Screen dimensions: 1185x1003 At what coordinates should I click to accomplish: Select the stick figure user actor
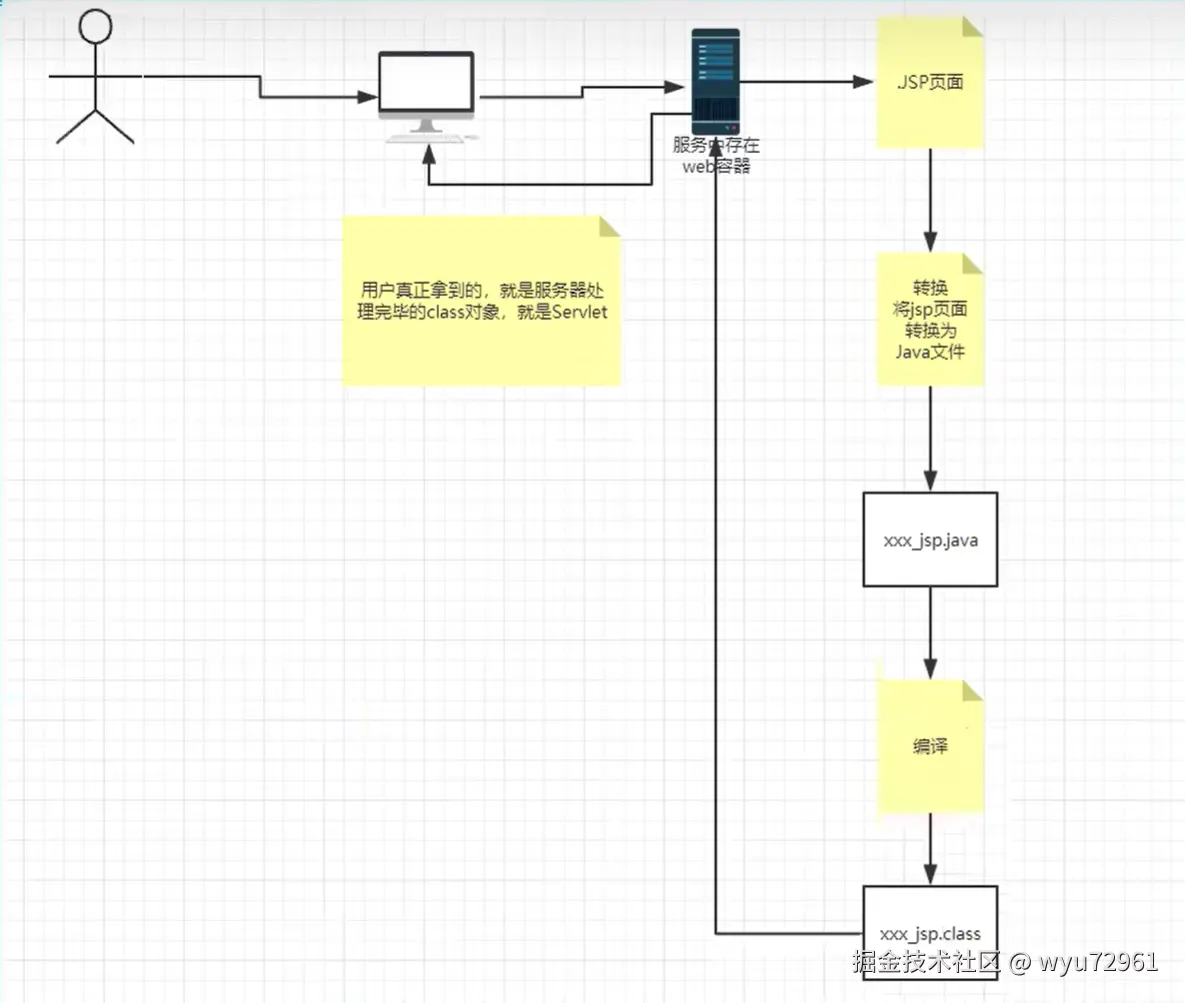[x=95, y=76]
